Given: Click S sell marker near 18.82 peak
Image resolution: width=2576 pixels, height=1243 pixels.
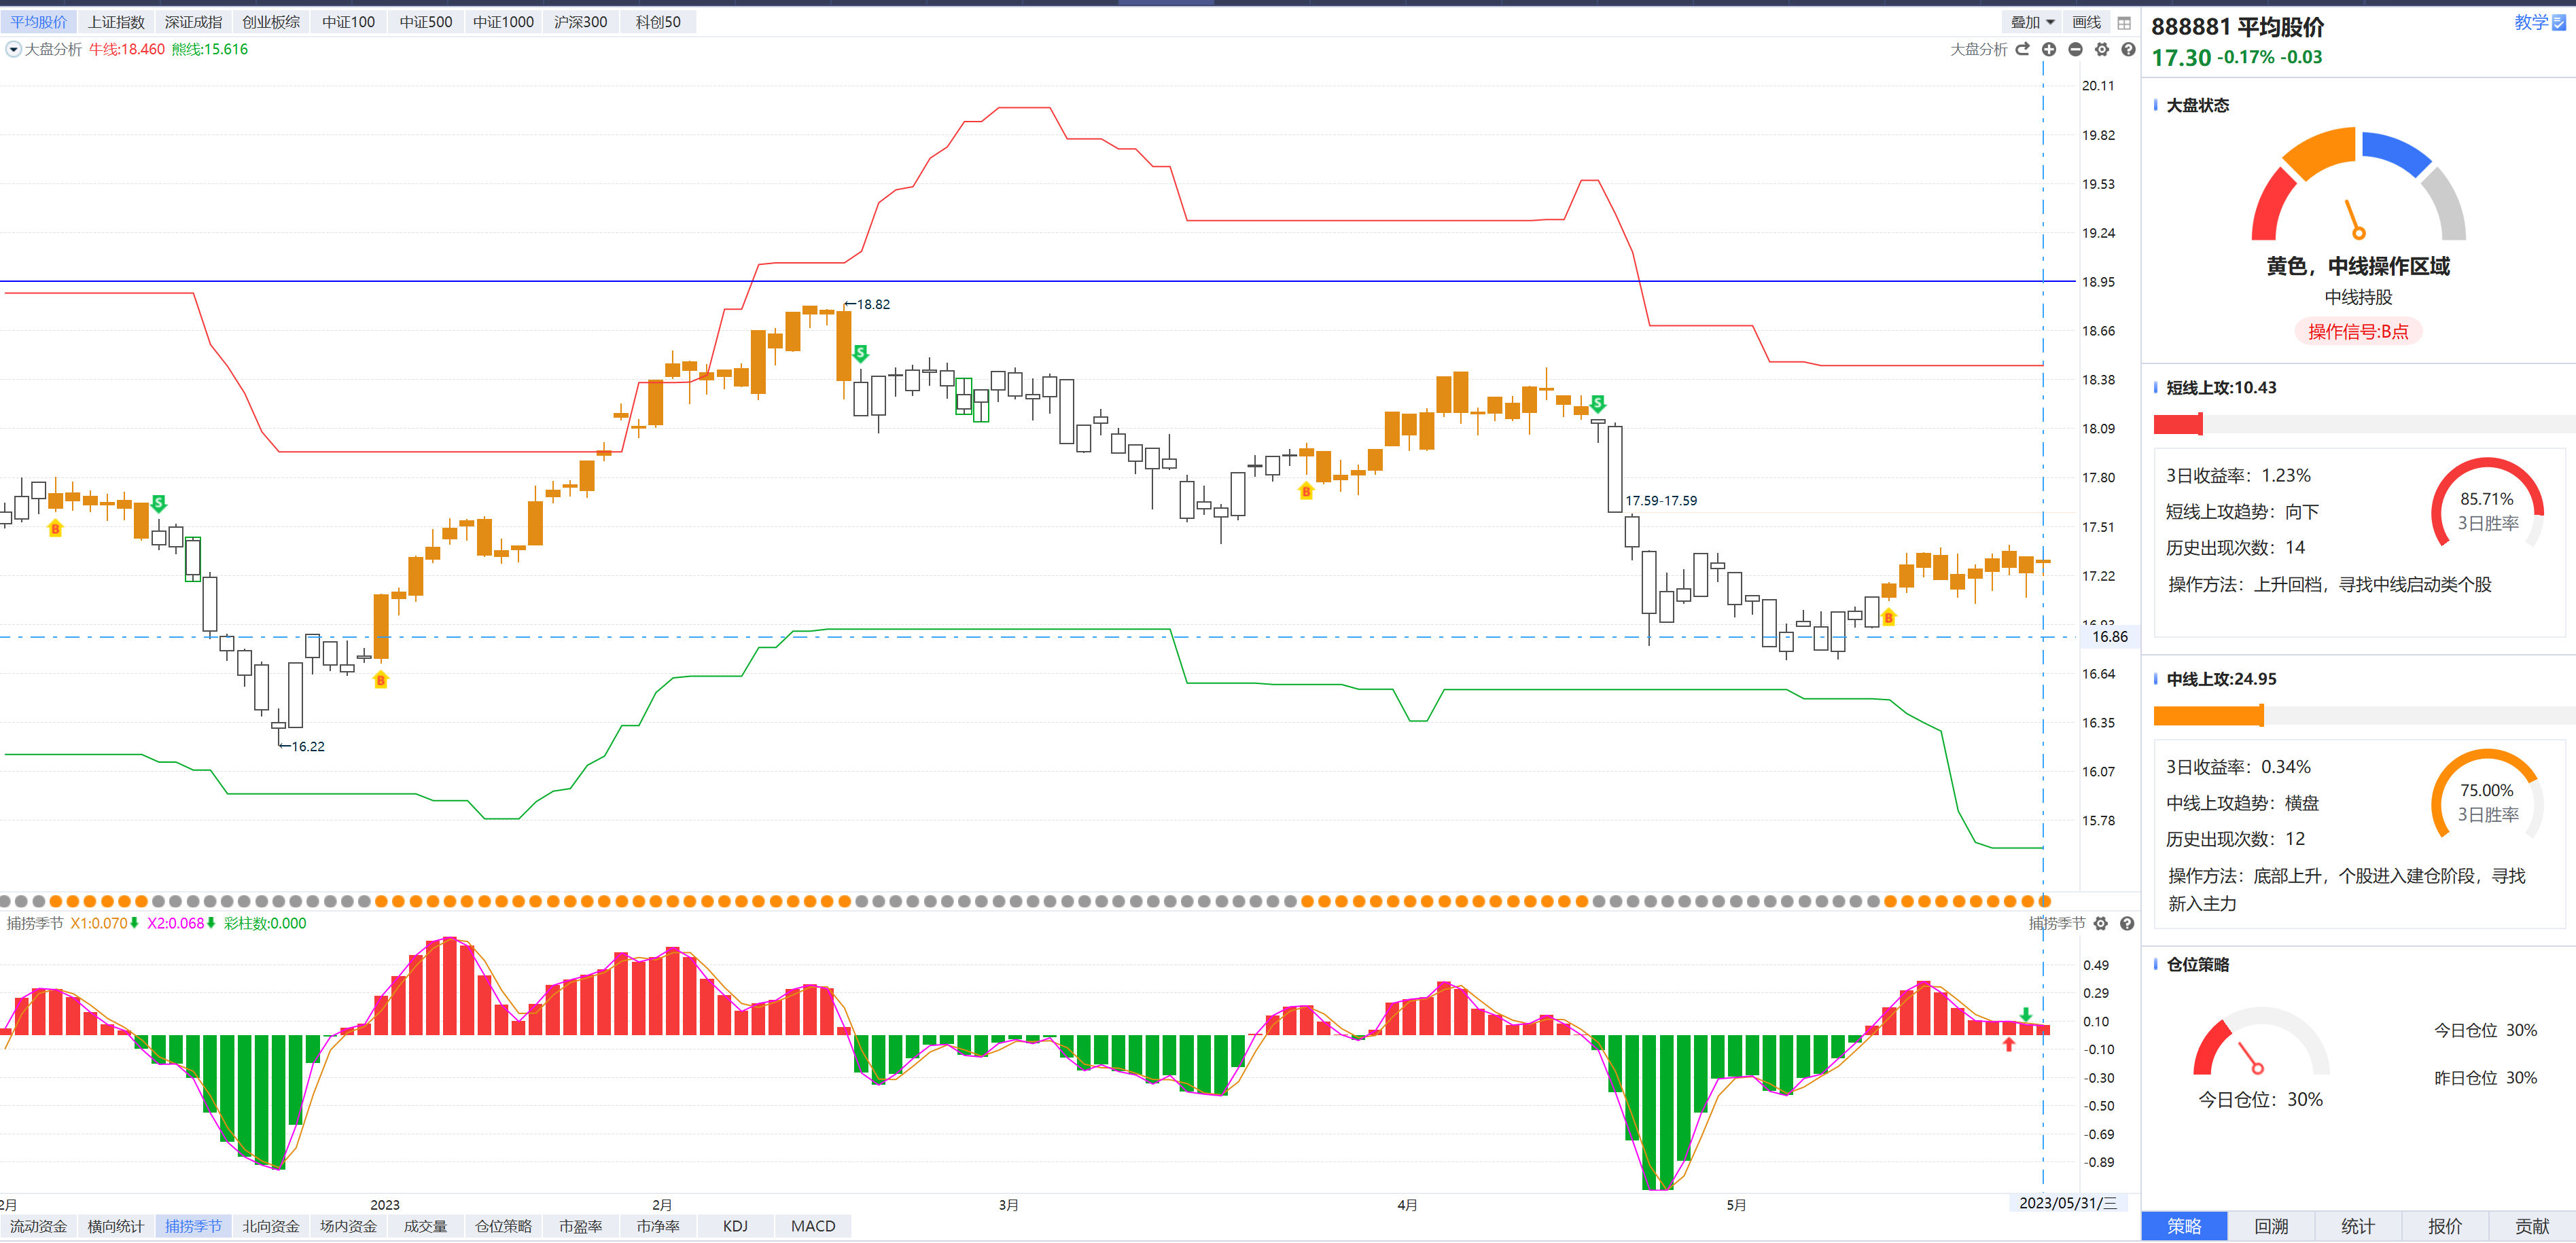Looking at the screenshot, I should click(x=860, y=353).
